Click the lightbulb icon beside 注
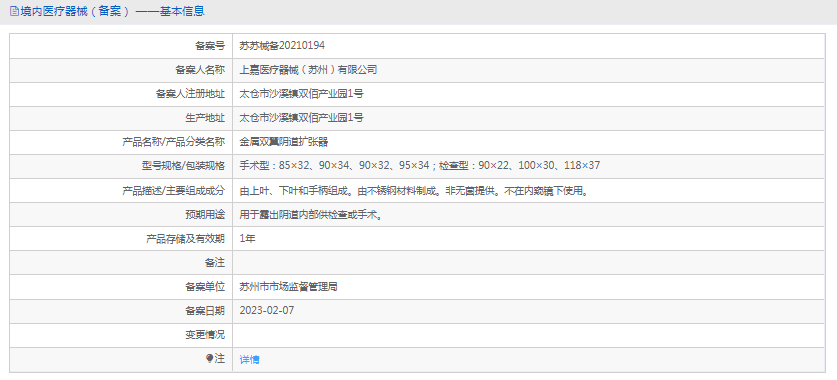This screenshot has width=837, height=380. [x=210, y=359]
